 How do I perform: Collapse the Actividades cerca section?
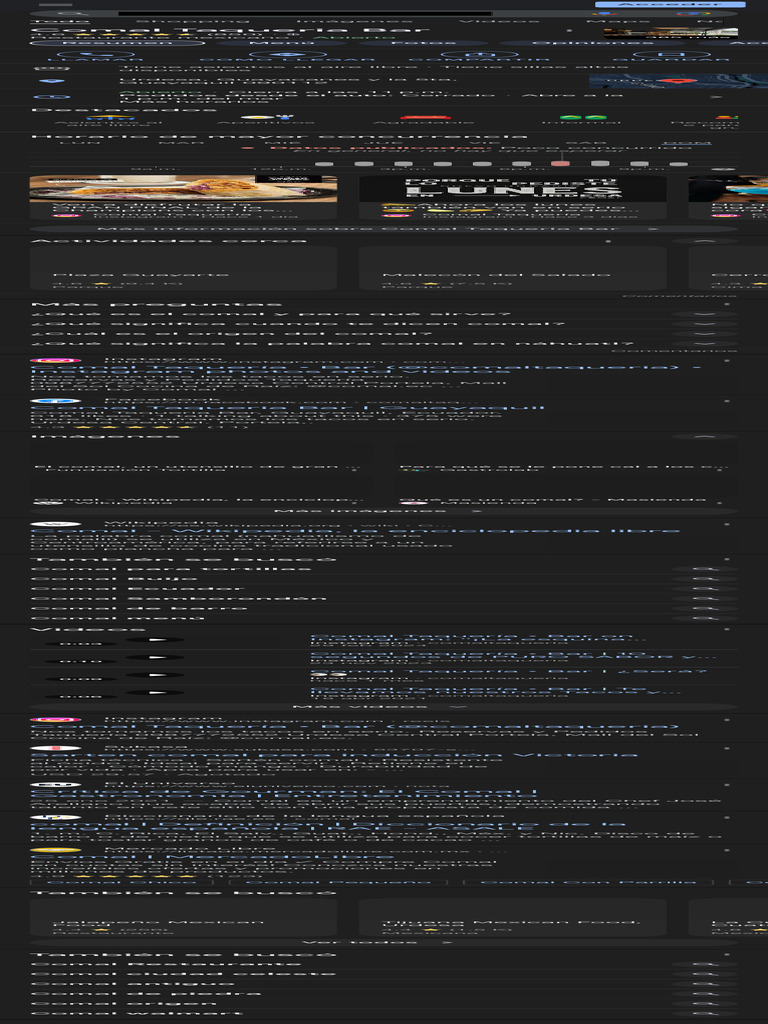click(705, 241)
